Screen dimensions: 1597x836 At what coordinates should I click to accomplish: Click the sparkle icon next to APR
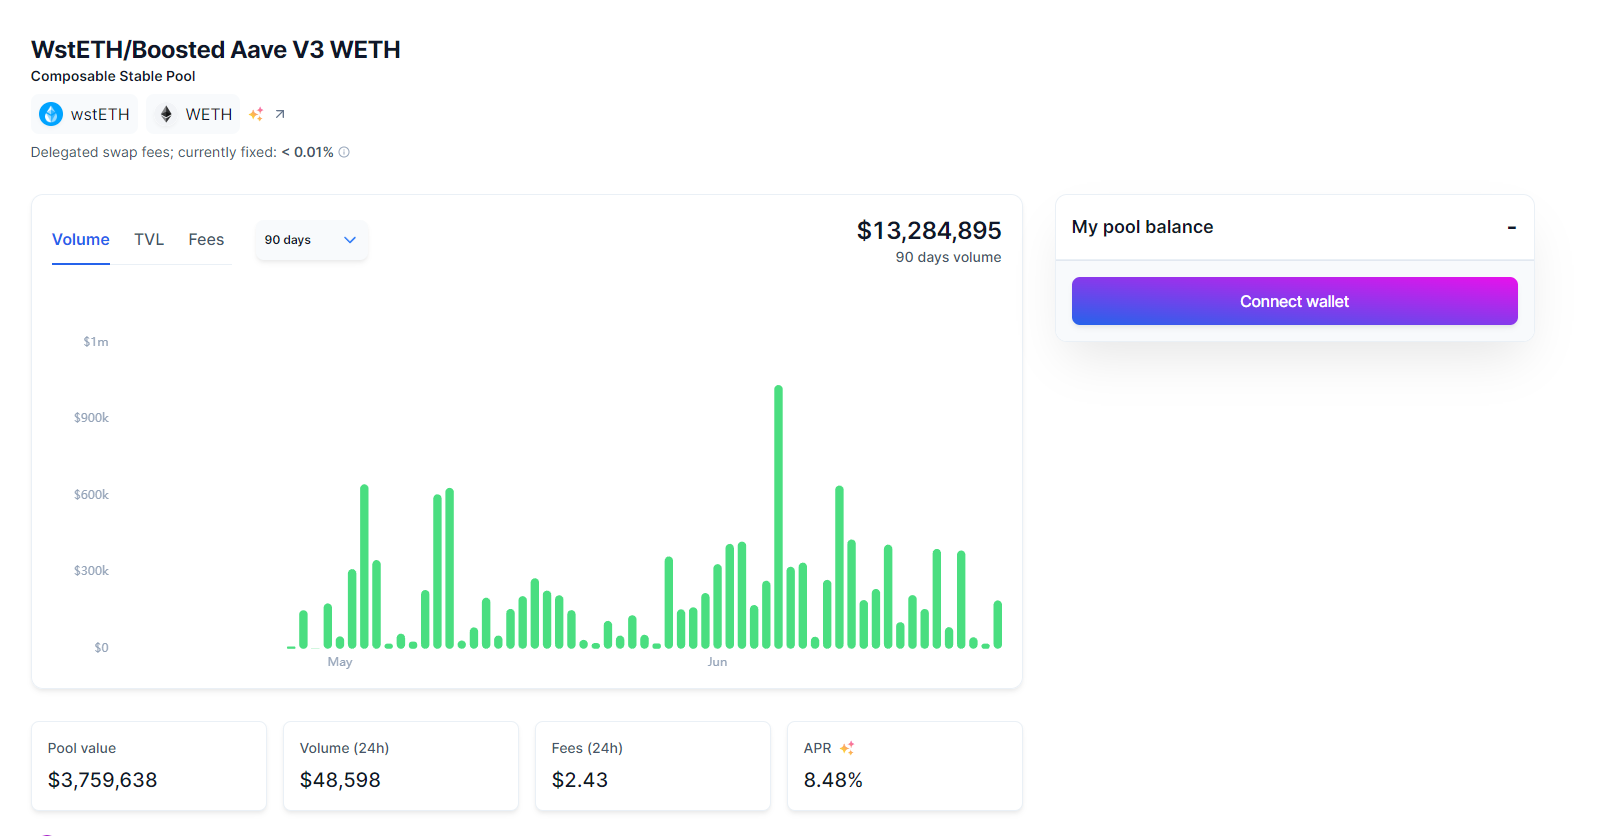847,748
